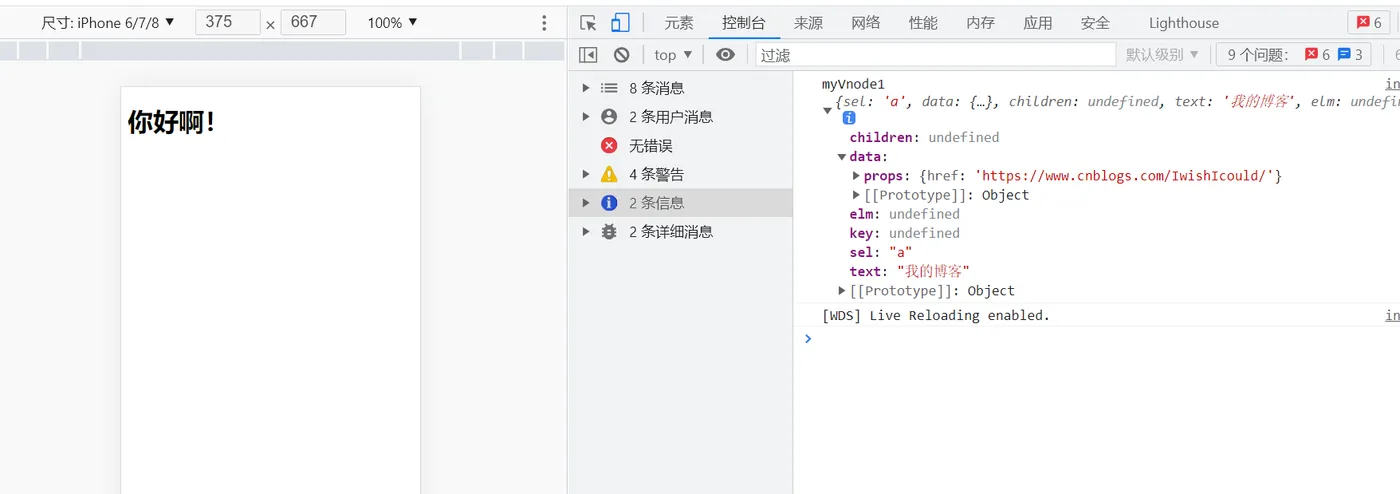Image resolution: width=1400 pixels, height=494 pixels.
Task: Open the 默认级别 log level dropdown
Action: click(1162, 55)
